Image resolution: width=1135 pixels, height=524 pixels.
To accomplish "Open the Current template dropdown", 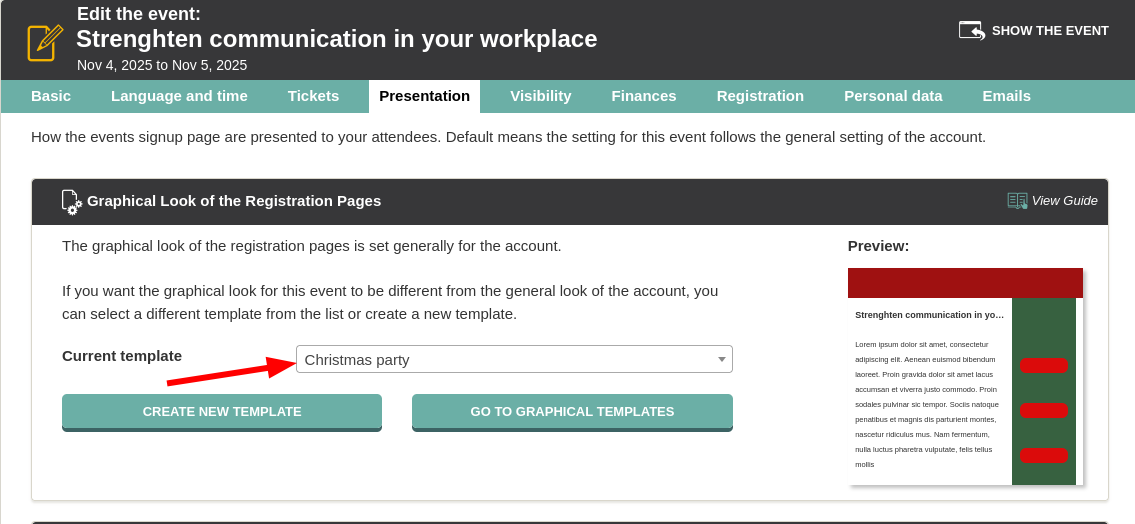I will click(x=513, y=359).
